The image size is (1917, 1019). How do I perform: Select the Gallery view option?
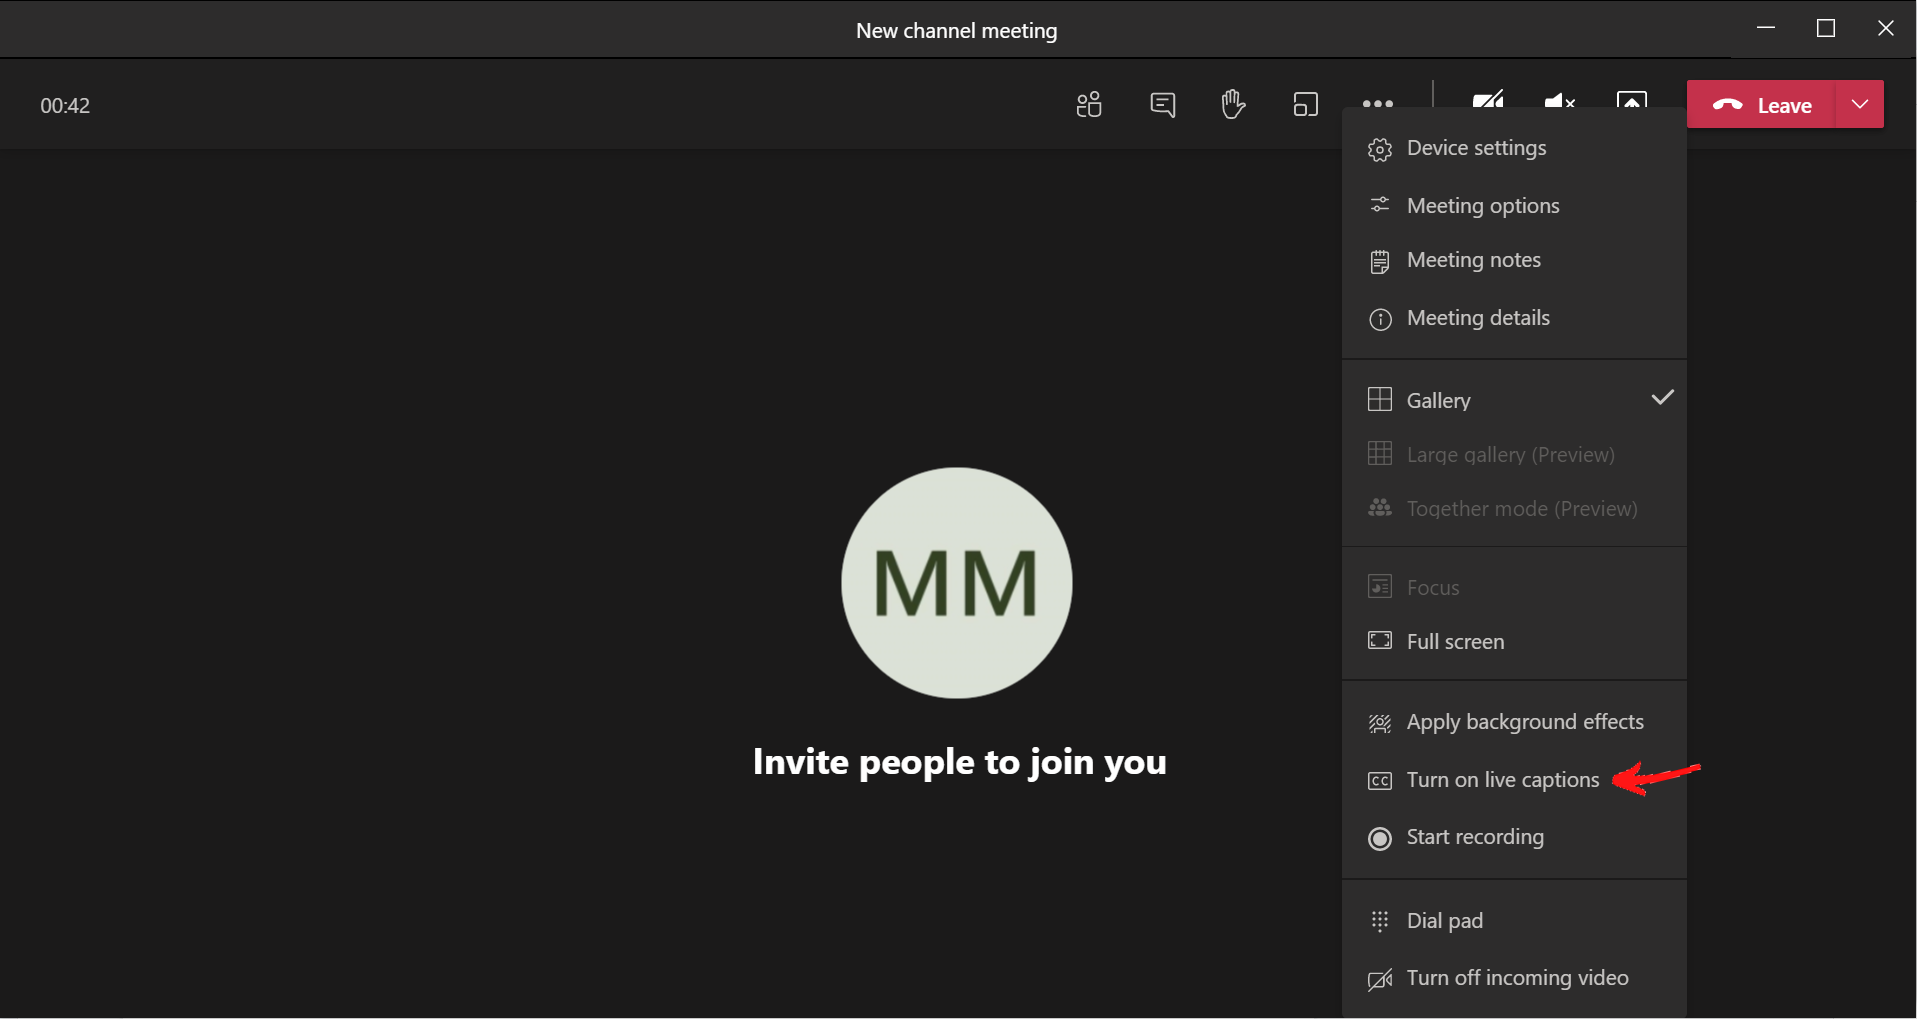[1438, 400]
